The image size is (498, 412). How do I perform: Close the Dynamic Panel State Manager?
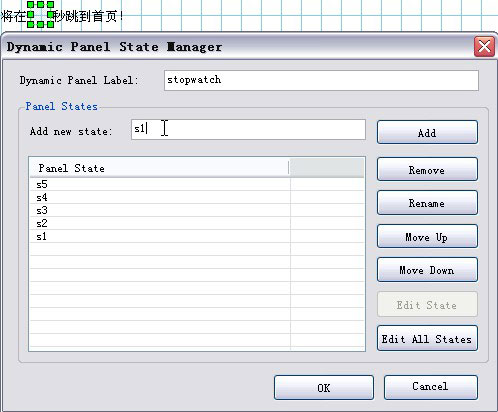(x=484, y=46)
